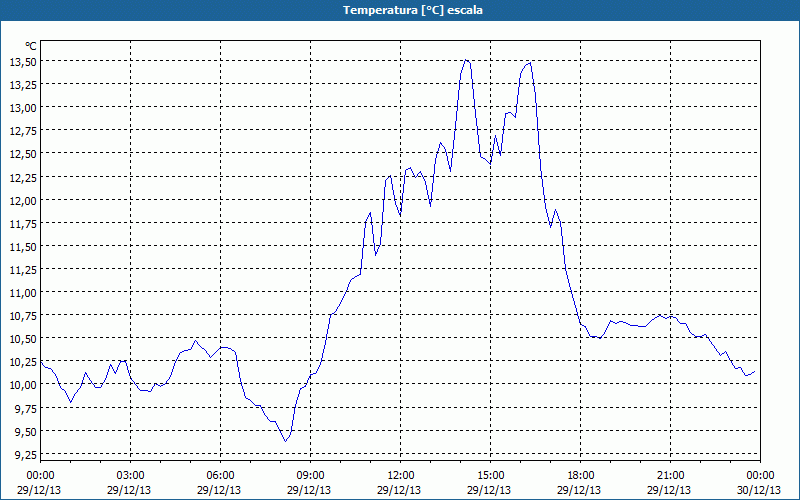Click the 12,75 y-axis value

click(23, 131)
